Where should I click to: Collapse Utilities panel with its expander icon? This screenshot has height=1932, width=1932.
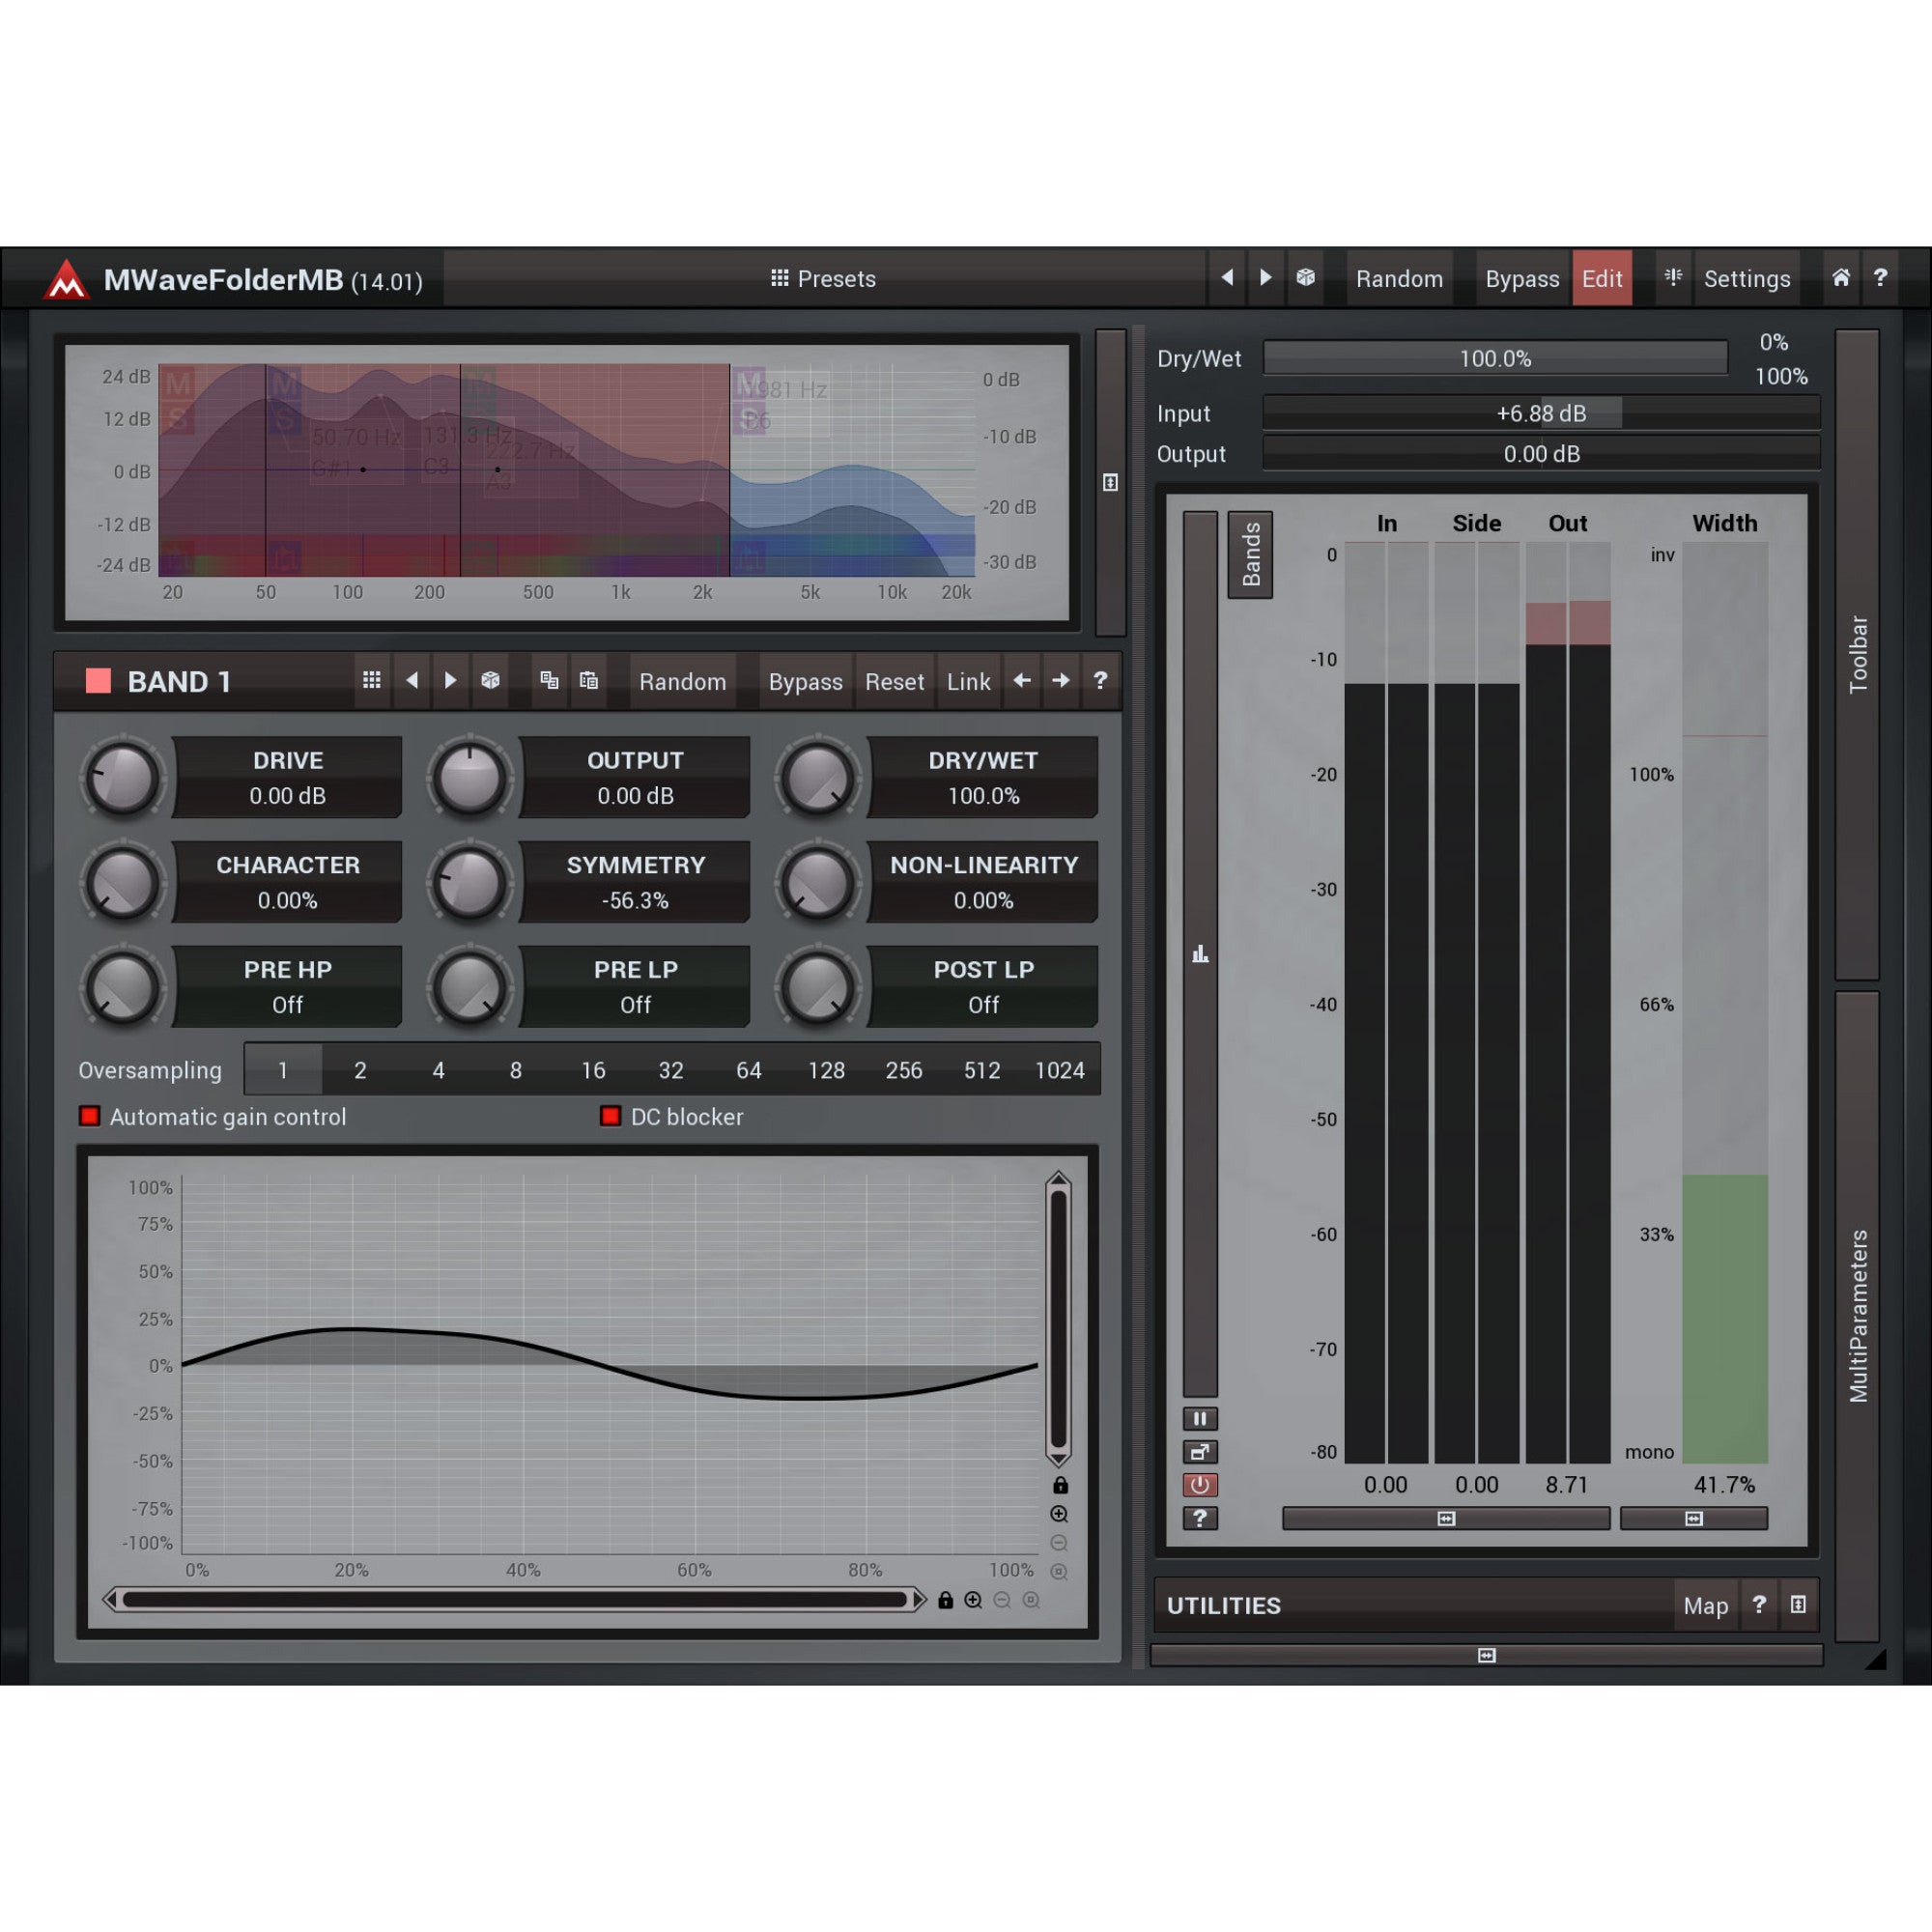1798,1605
